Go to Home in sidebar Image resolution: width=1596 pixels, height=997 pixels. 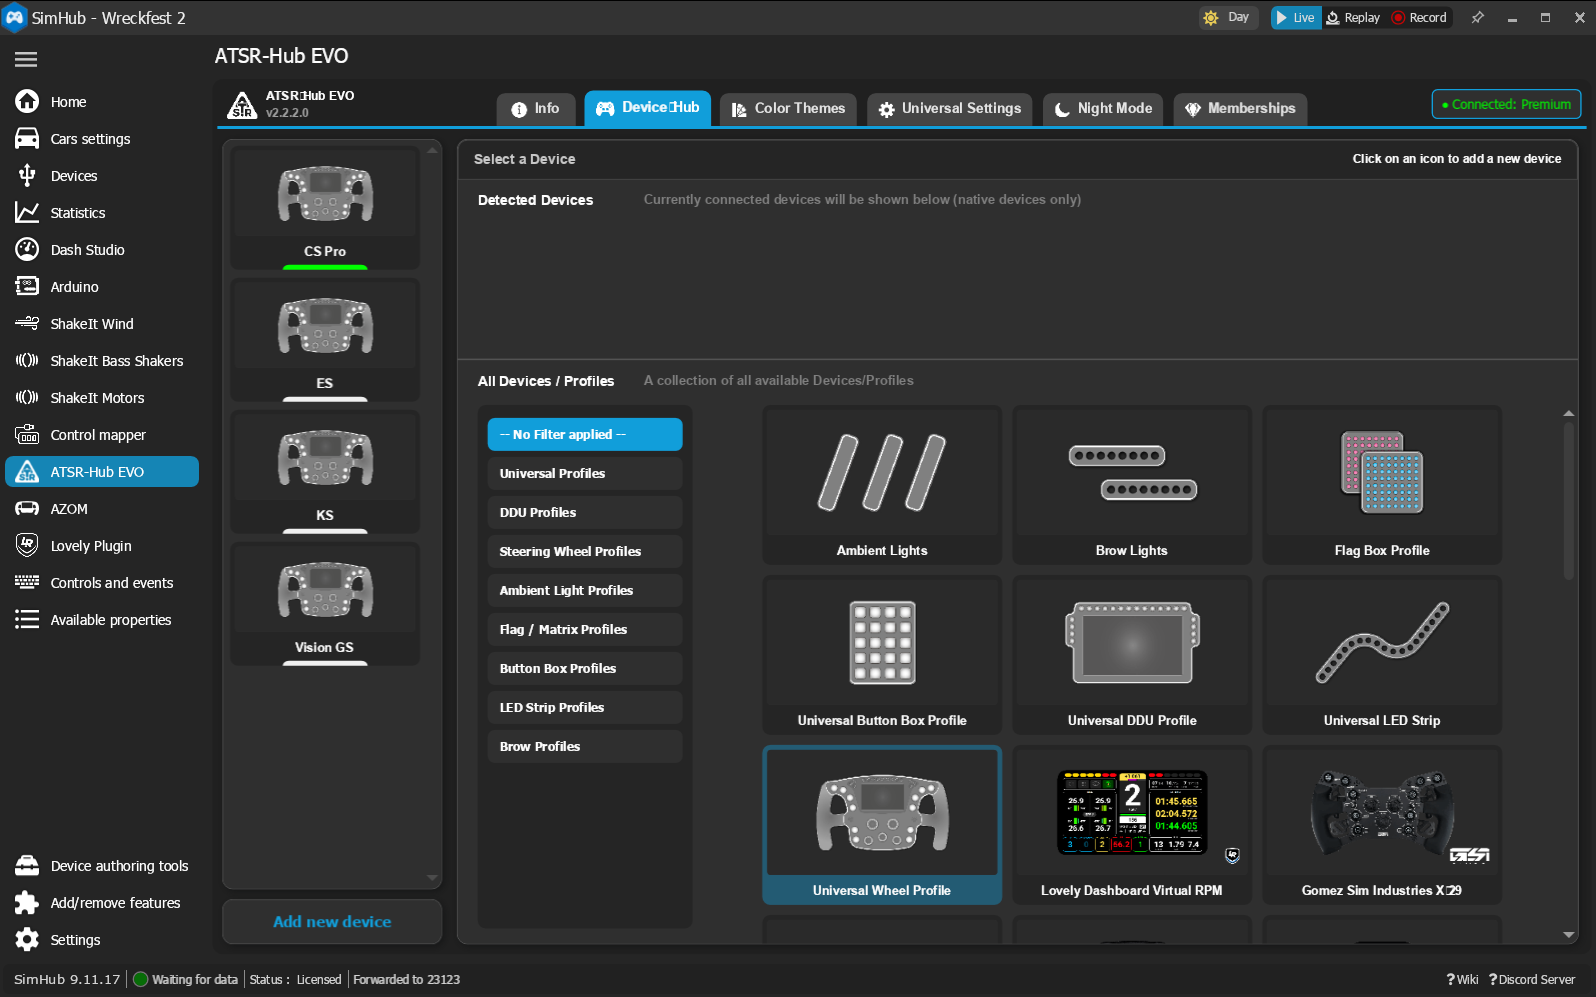pyautogui.click(x=102, y=102)
